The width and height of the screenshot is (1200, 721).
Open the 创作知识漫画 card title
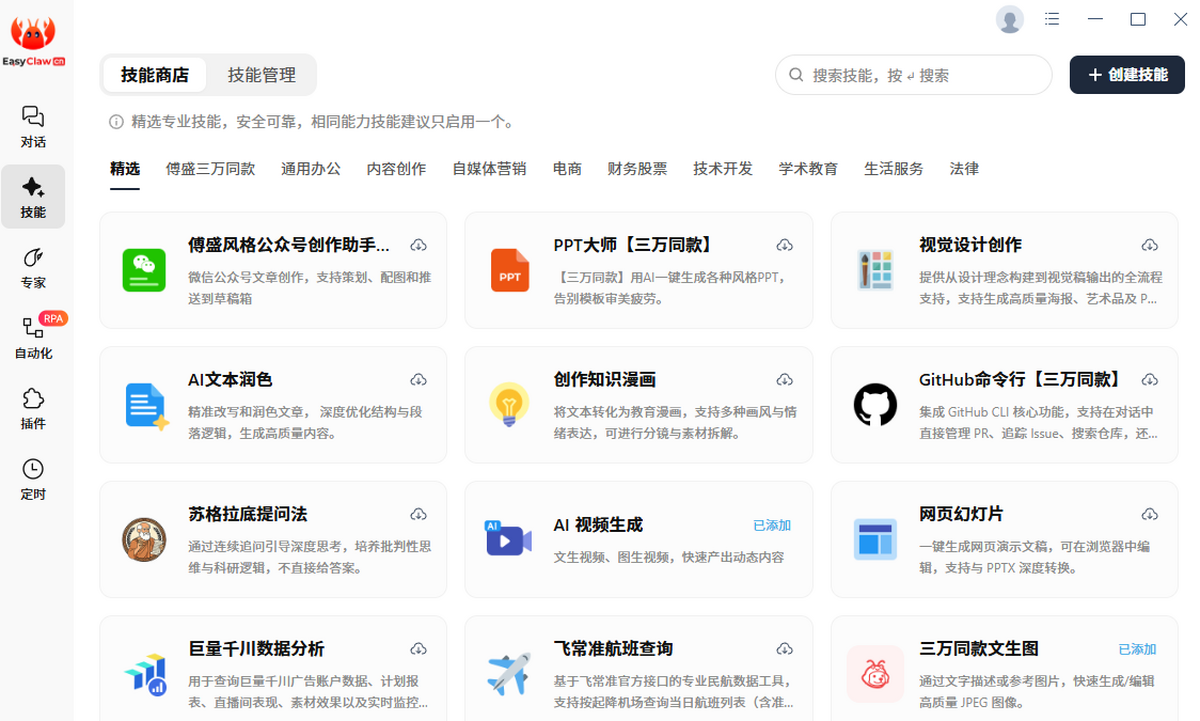pos(605,380)
